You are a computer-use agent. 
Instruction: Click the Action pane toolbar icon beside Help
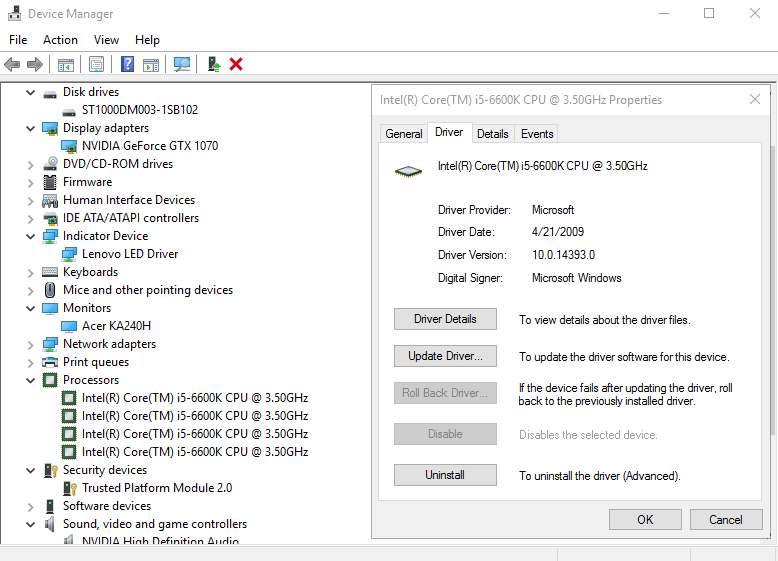(x=151, y=64)
